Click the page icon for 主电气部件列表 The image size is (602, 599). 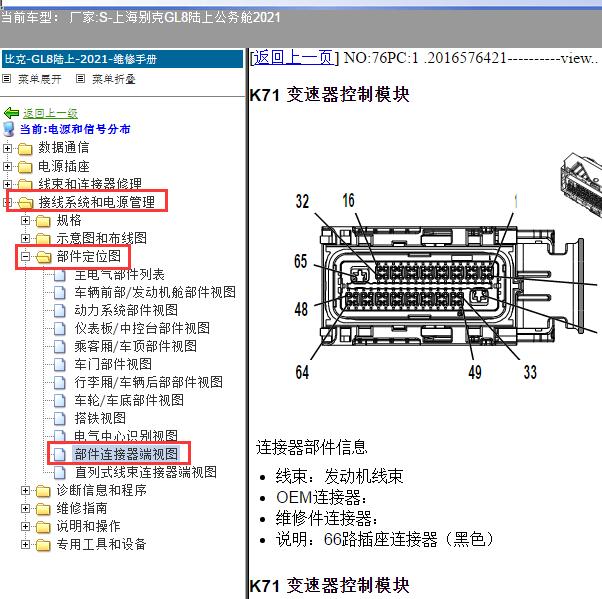point(60,275)
